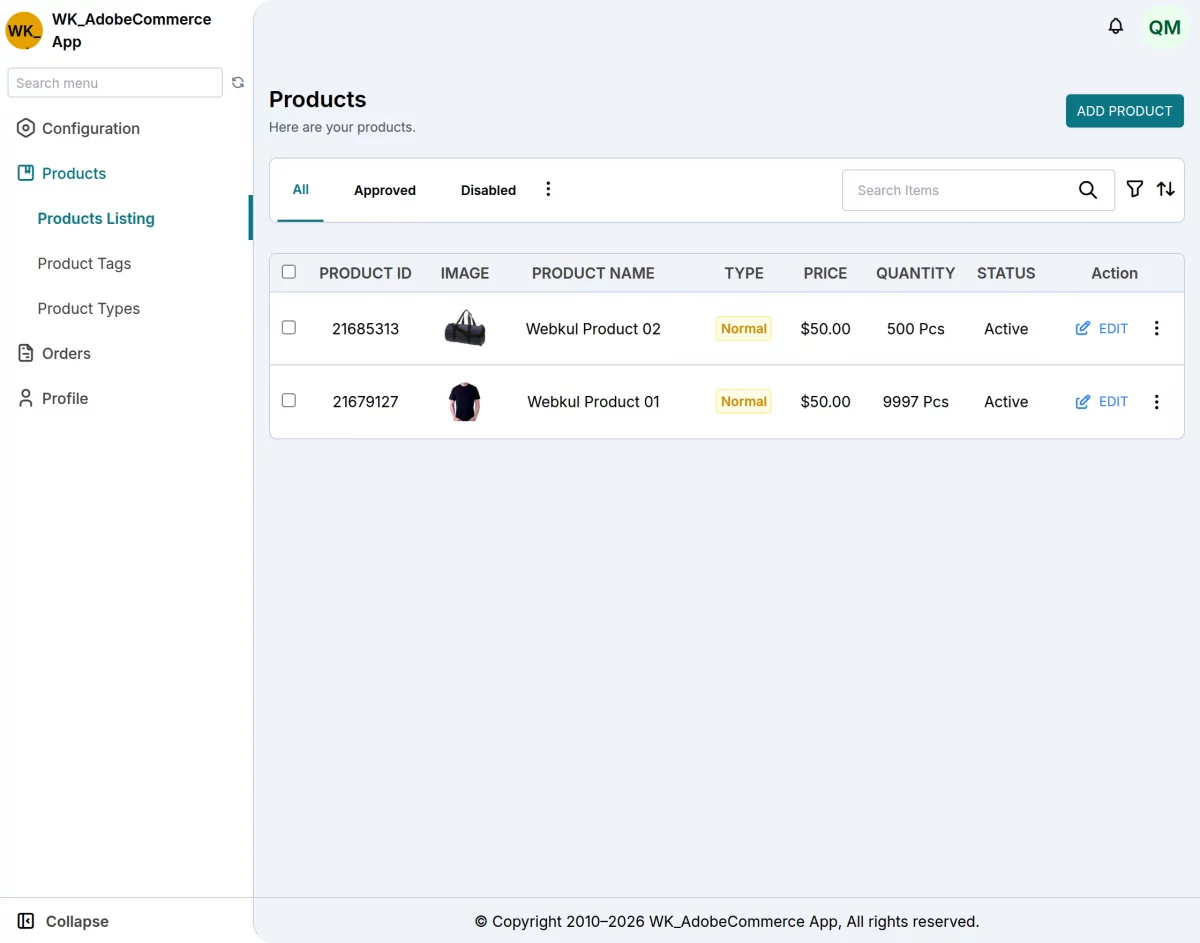Switch to the Disabled tab

coord(488,190)
